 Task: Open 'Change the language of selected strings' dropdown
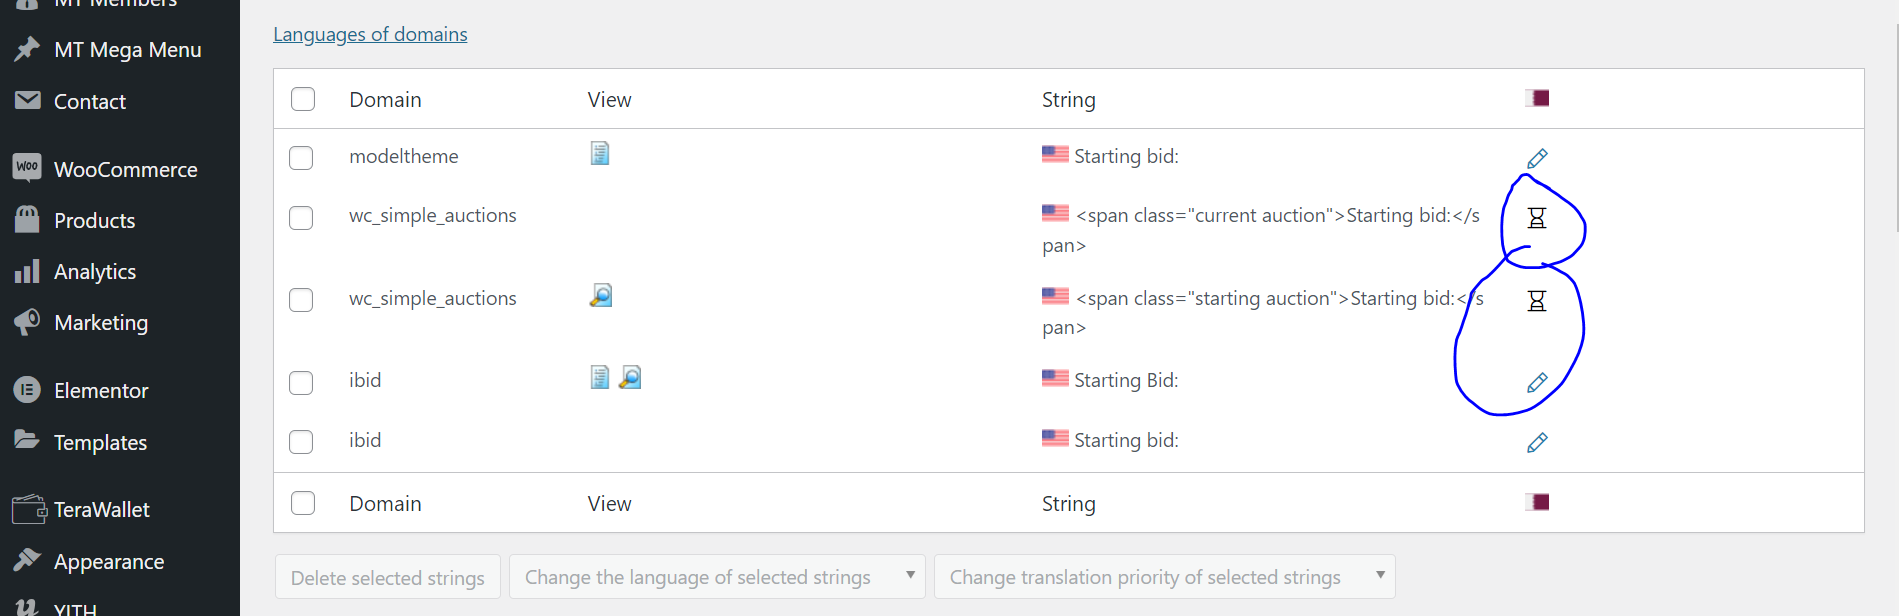coord(717,577)
